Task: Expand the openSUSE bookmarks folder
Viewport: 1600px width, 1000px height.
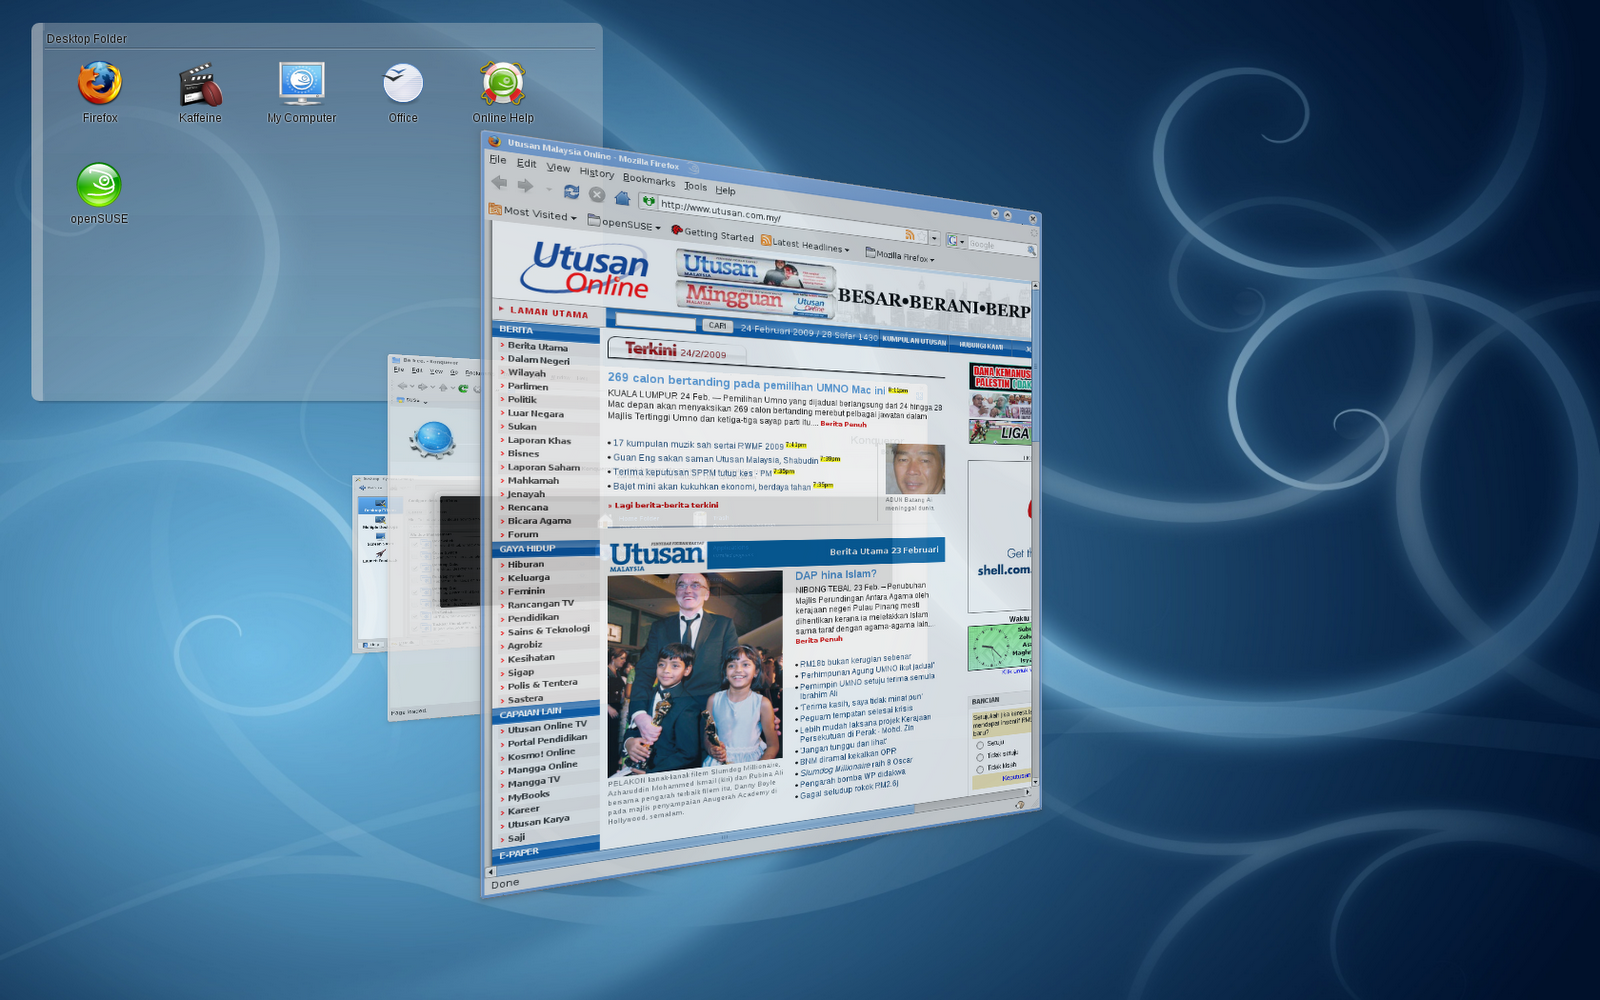Action: point(623,223)
